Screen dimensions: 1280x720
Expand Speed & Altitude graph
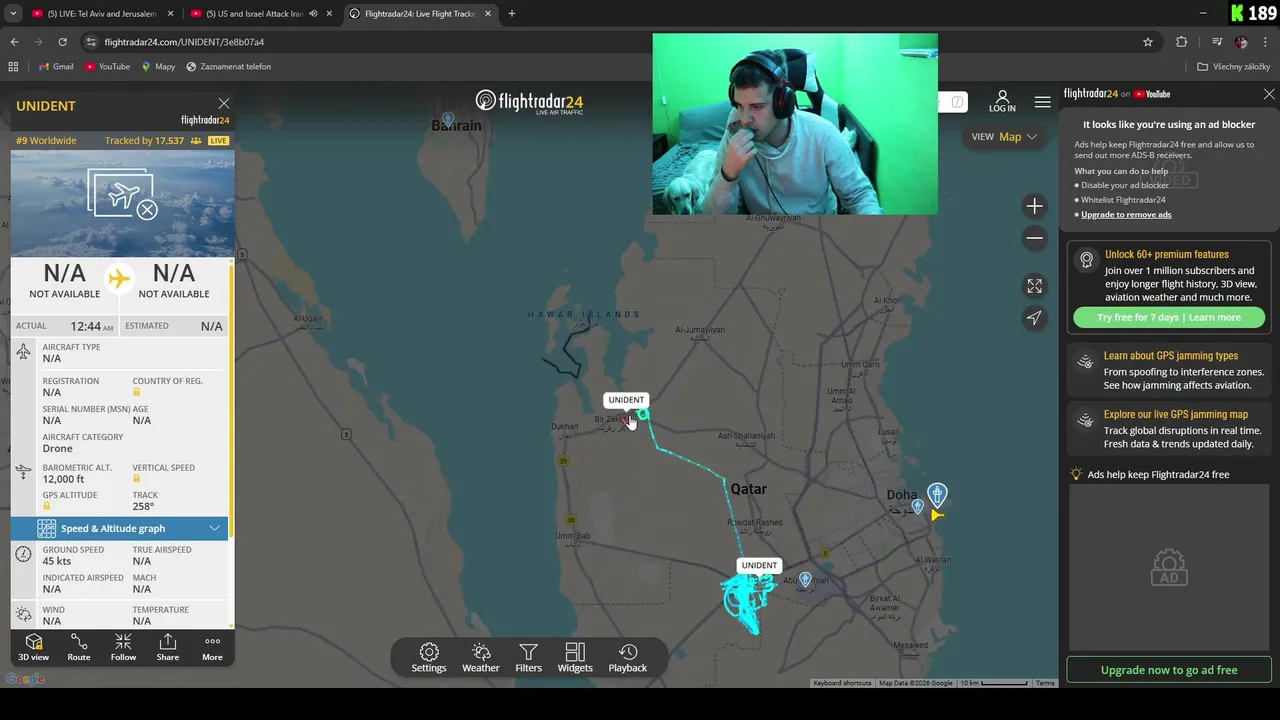pyautogui.click(x=119, y=528)
